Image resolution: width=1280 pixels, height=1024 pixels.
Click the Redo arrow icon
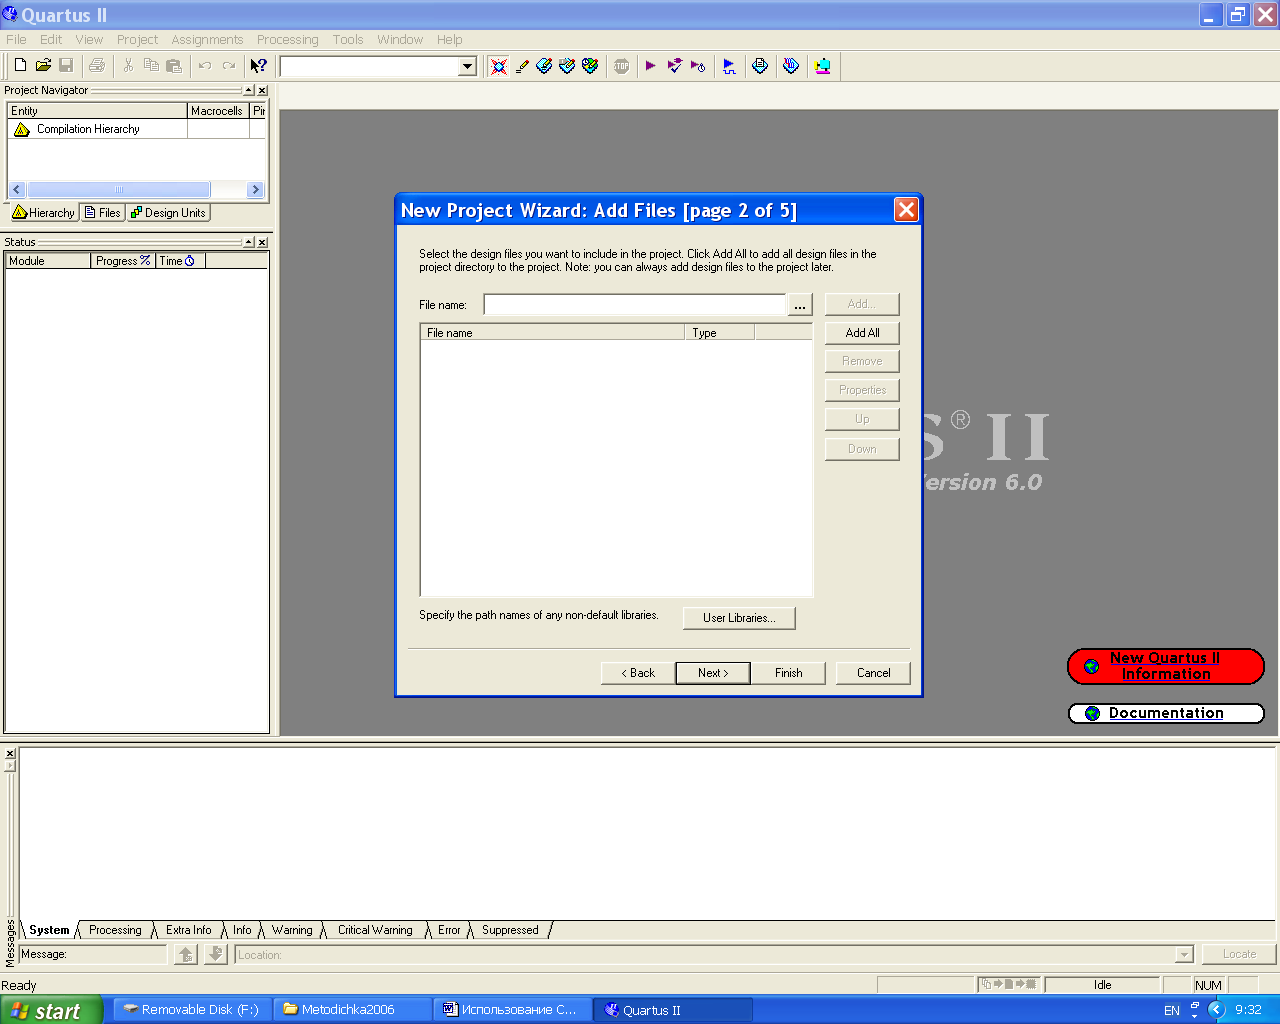click(x=228, y=66)
